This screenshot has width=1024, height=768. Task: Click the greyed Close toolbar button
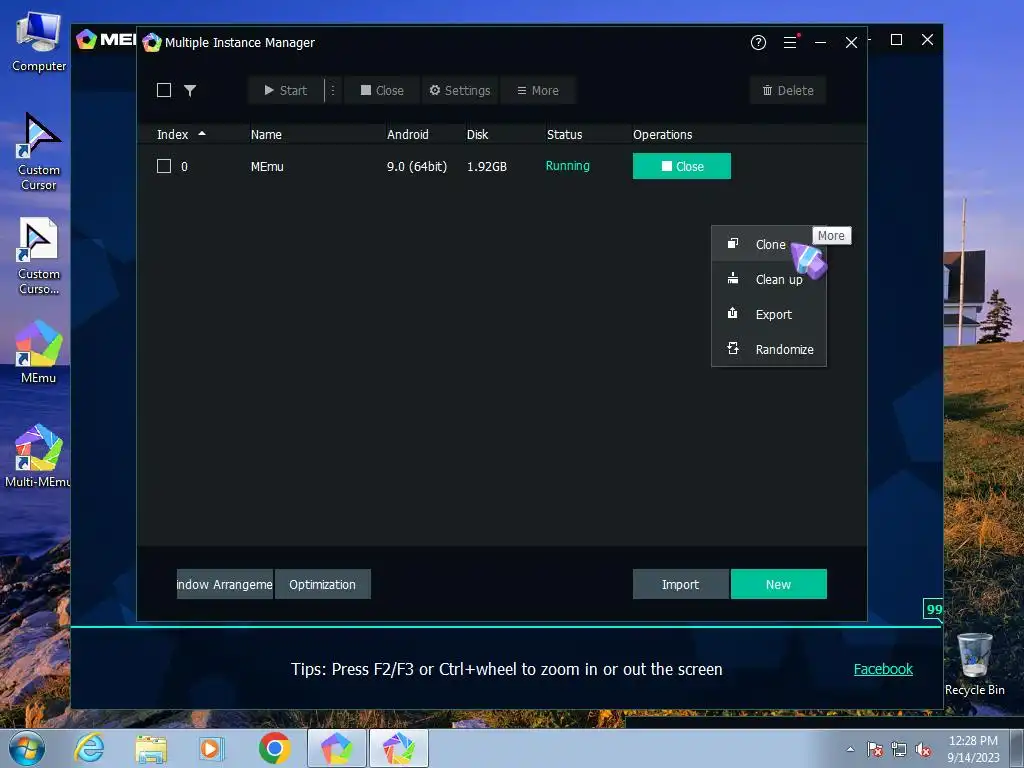coord(382,90)
